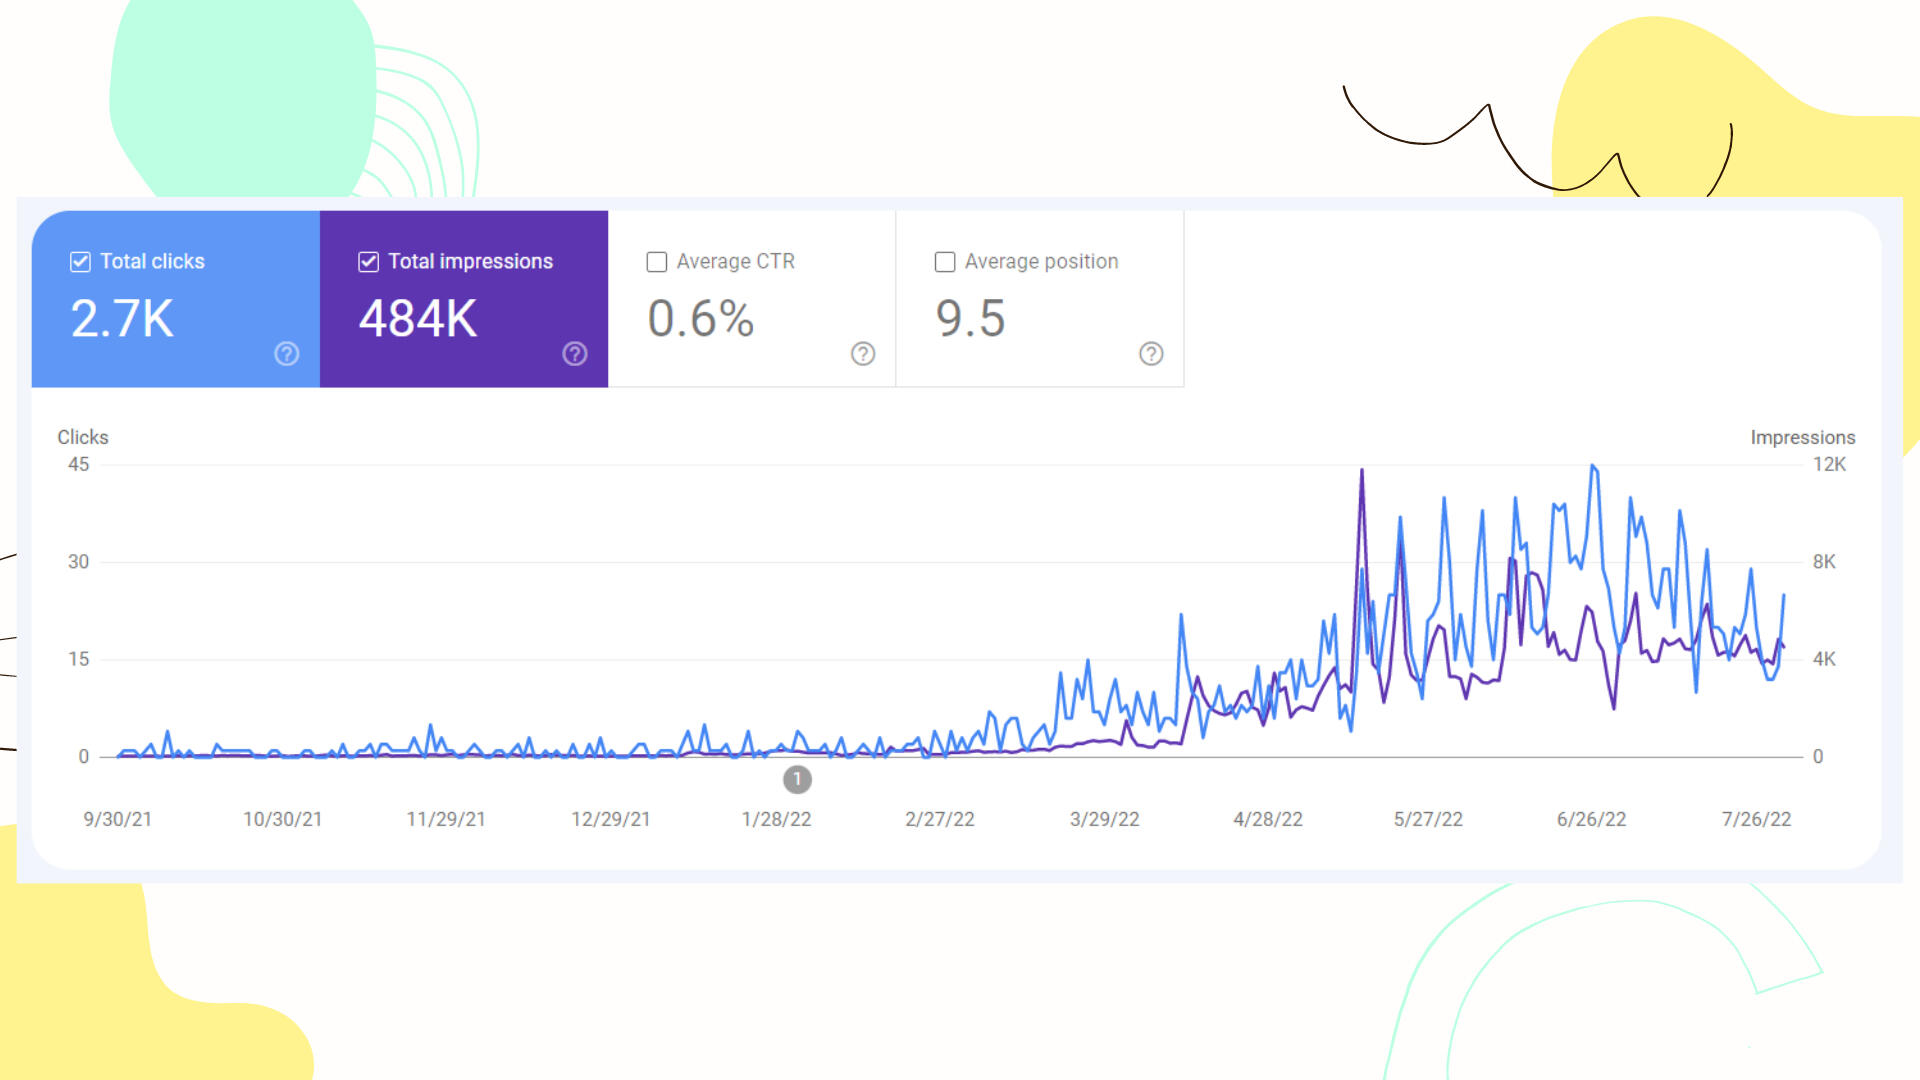Select the 2.7K total clicks value
The height and width of the screenshot is (1080, 1920).
click(122, 319)
